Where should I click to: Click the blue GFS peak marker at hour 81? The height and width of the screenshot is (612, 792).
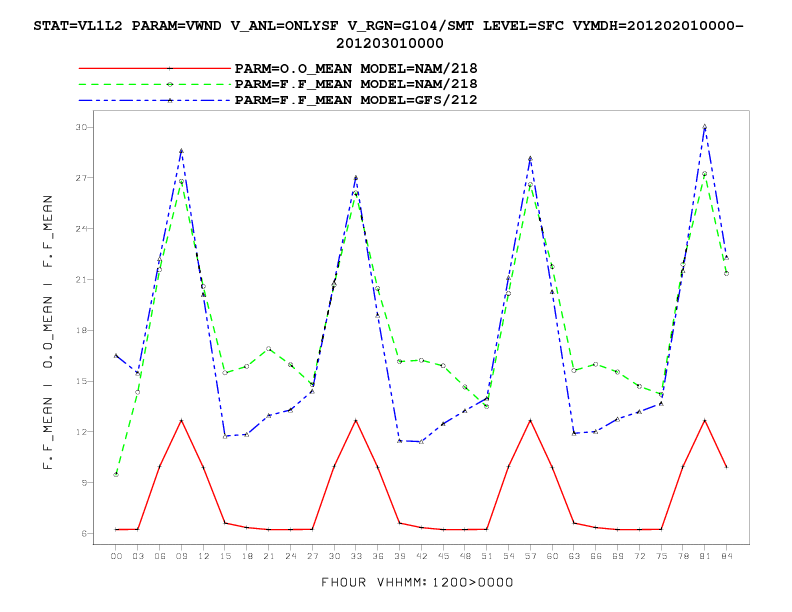705,127
